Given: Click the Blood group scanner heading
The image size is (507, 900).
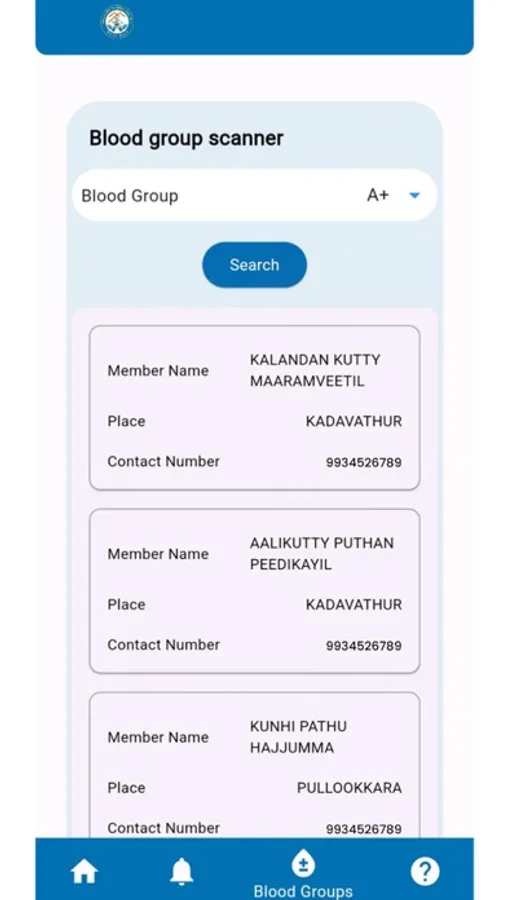Looking at the screenshot, I should (x=186, y=138).
